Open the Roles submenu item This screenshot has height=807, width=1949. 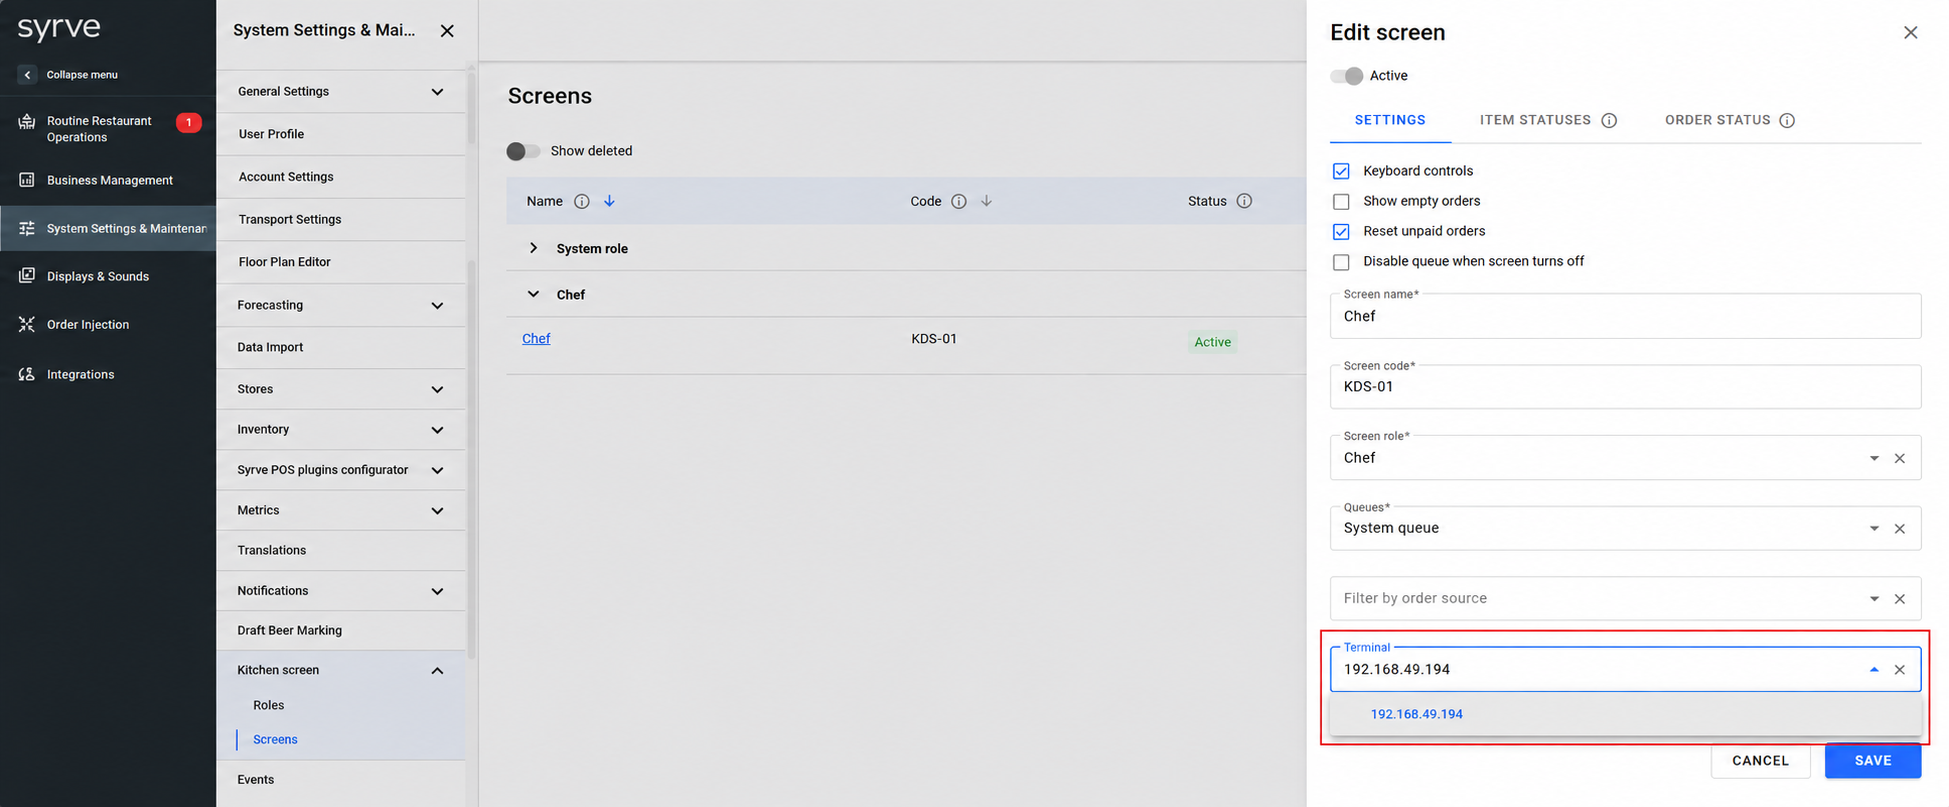[269, 705]
